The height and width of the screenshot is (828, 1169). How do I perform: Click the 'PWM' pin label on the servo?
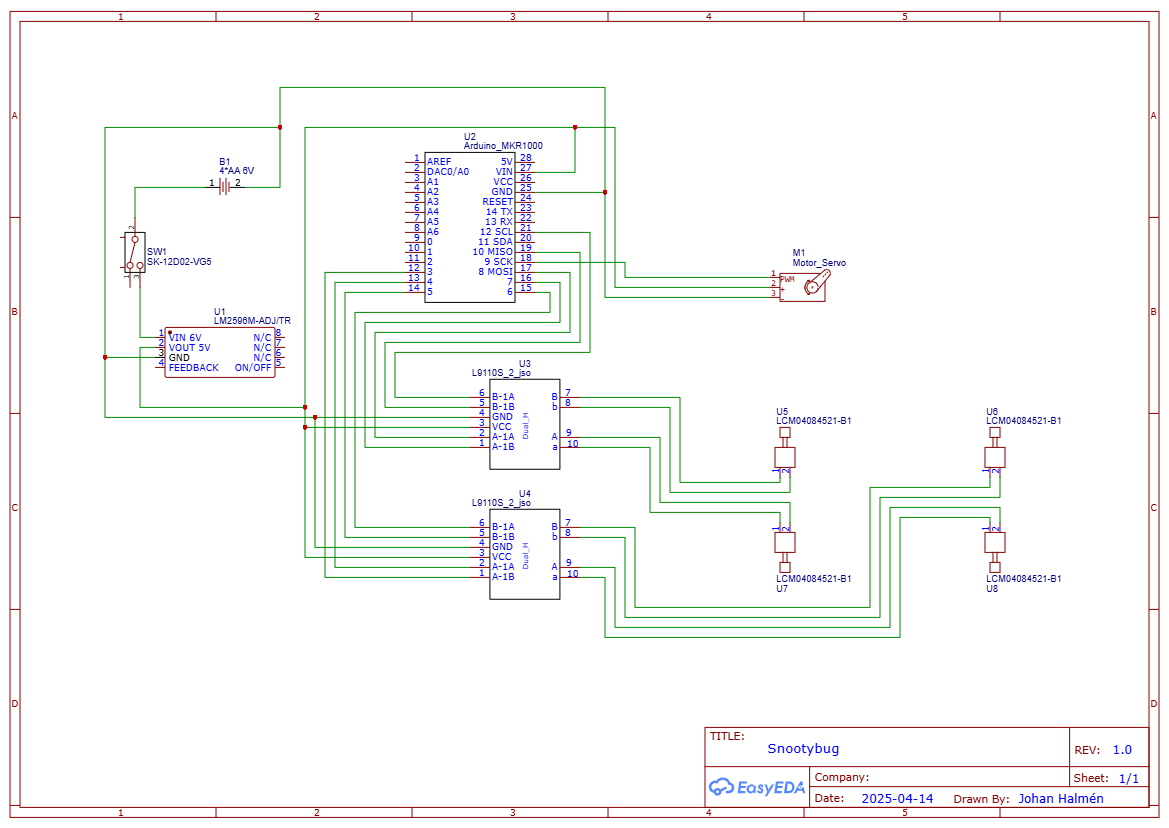[787, 279]
